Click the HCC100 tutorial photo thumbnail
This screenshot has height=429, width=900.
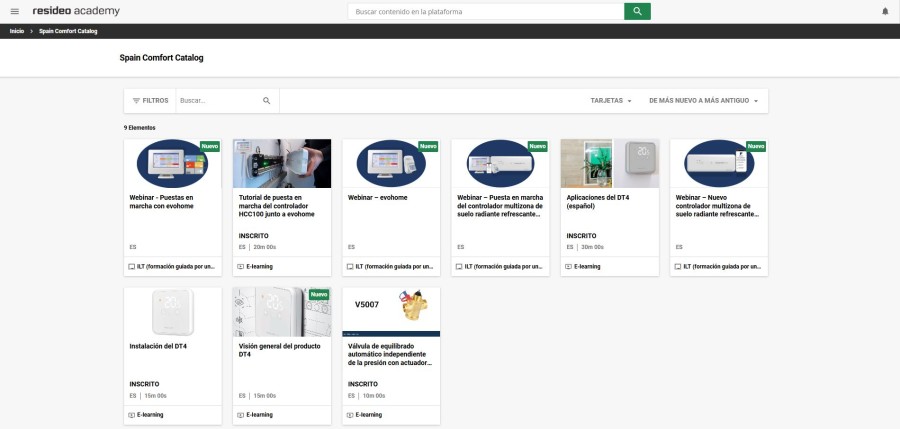coord(282,163)
